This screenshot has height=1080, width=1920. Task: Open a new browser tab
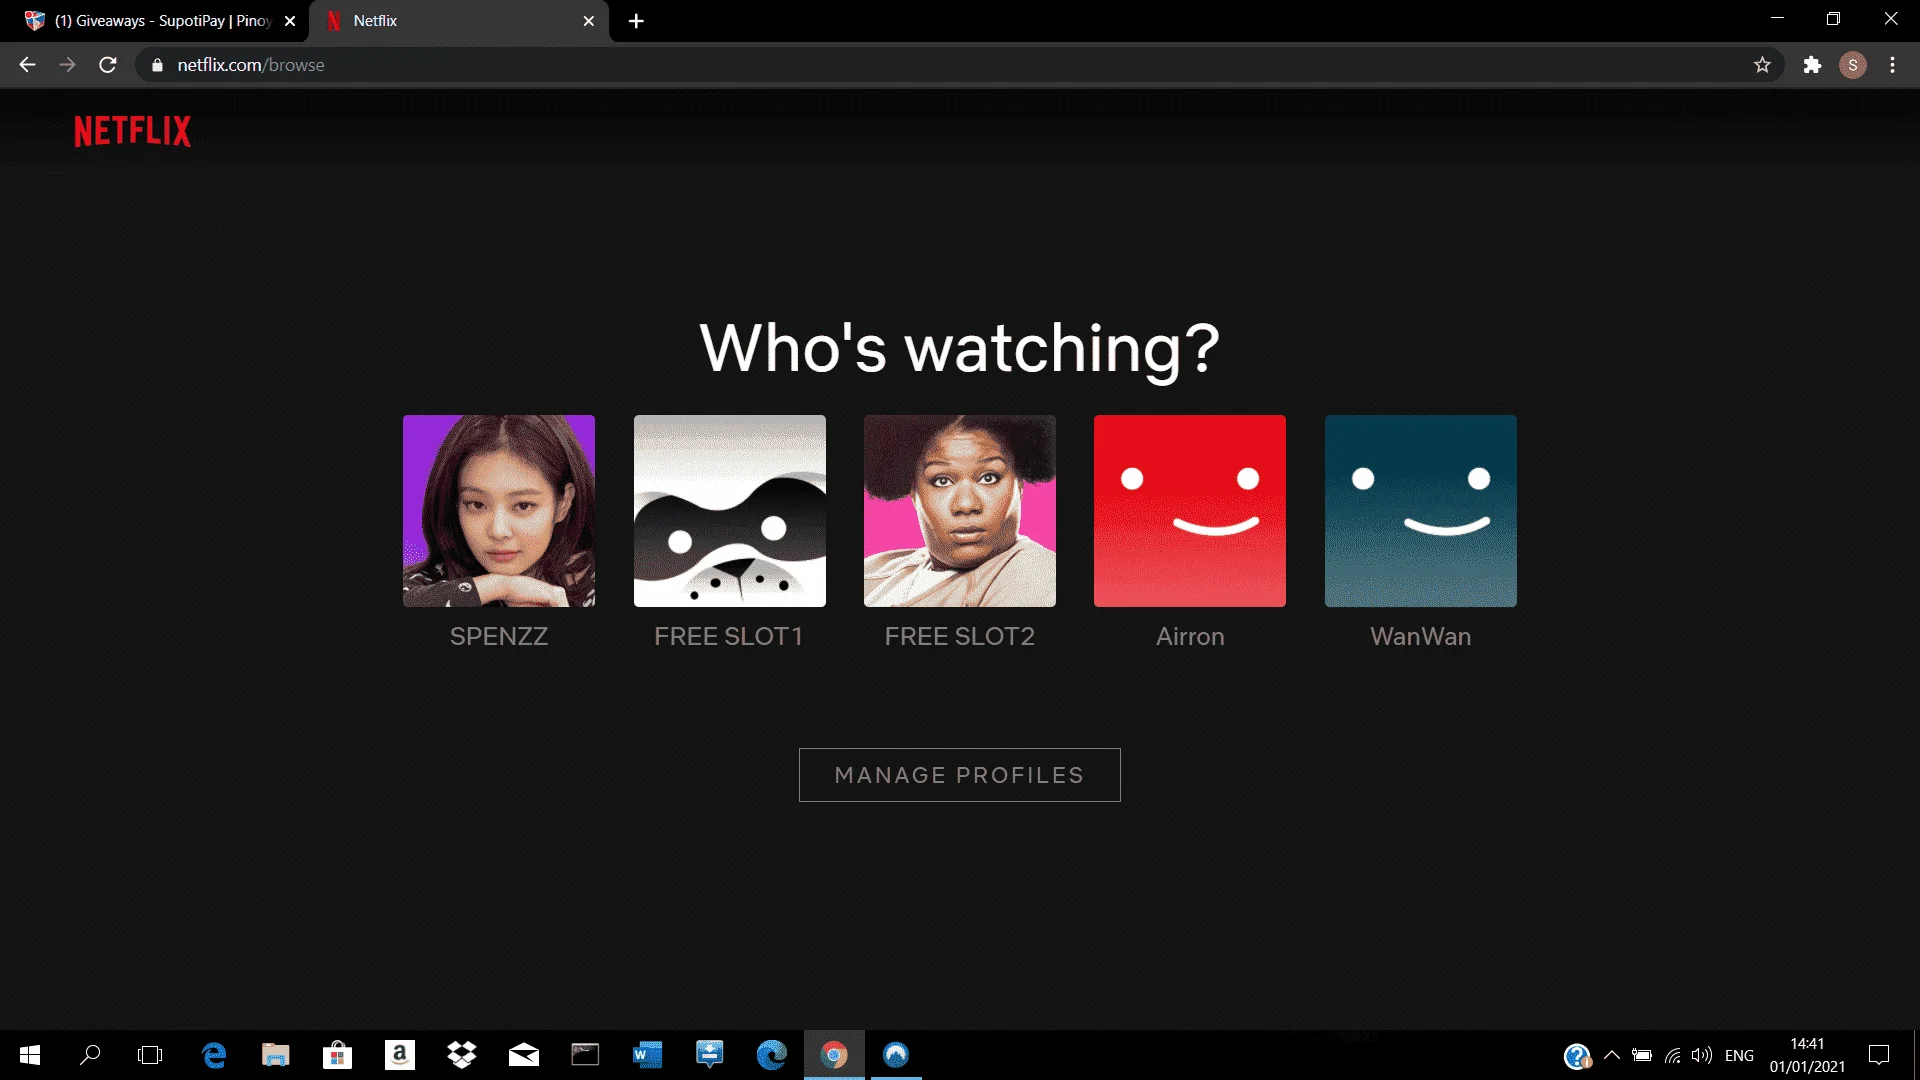click(x=636, y=21)
